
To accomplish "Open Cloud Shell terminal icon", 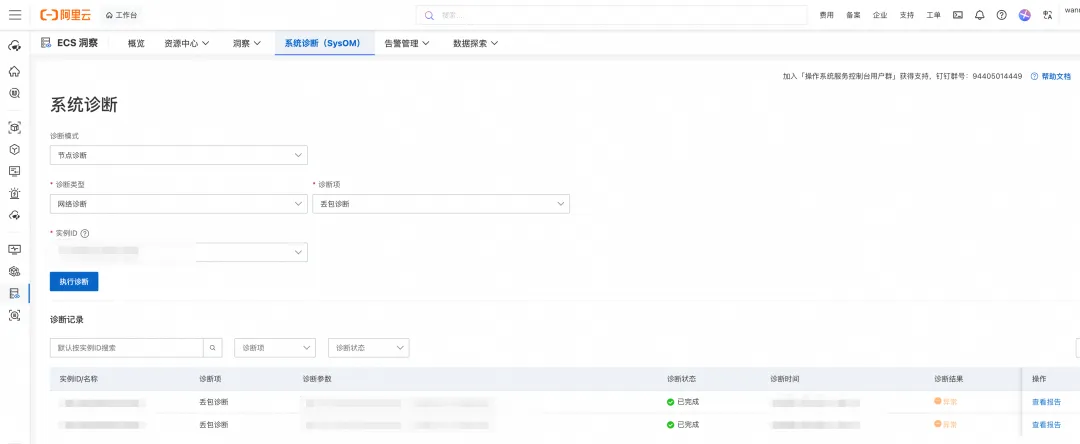I will [x=957, y=15].
